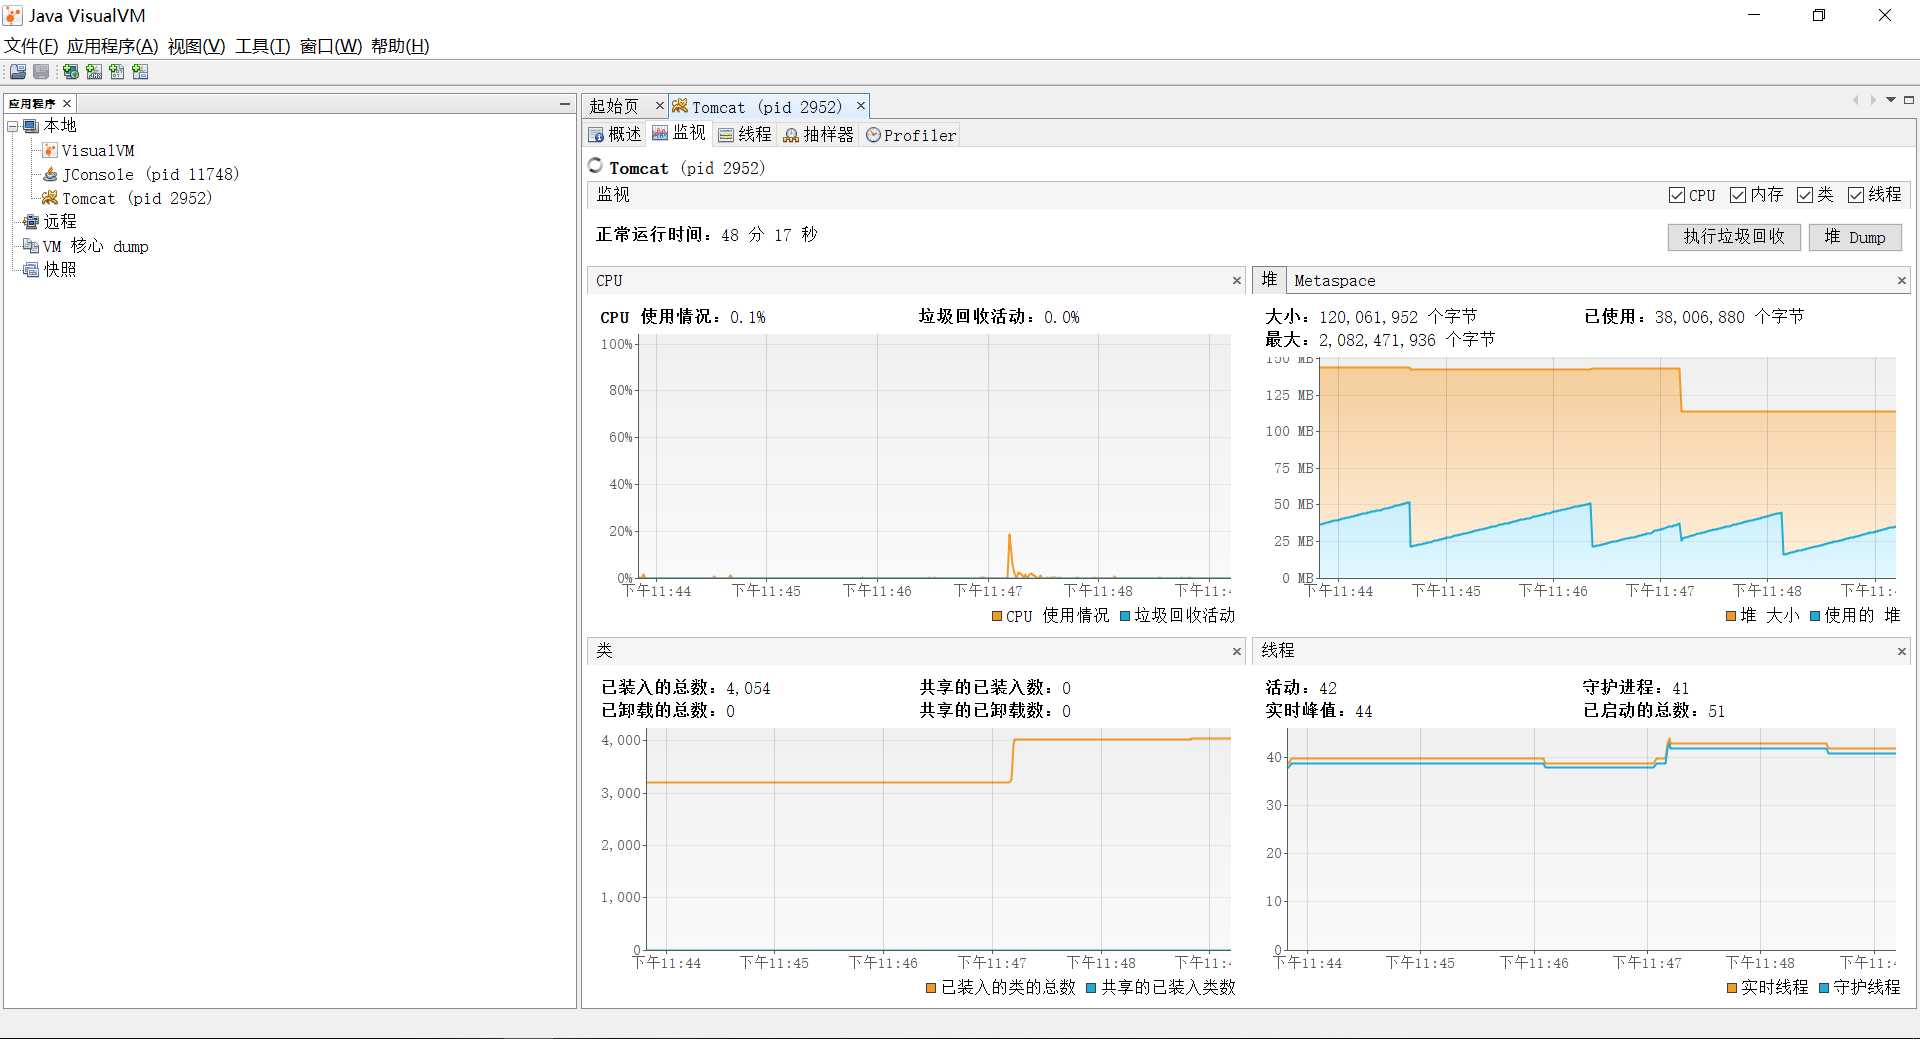Close the 应用程序 panel tab
This screenshot has width=1920, height=1039.
point(67,103)
